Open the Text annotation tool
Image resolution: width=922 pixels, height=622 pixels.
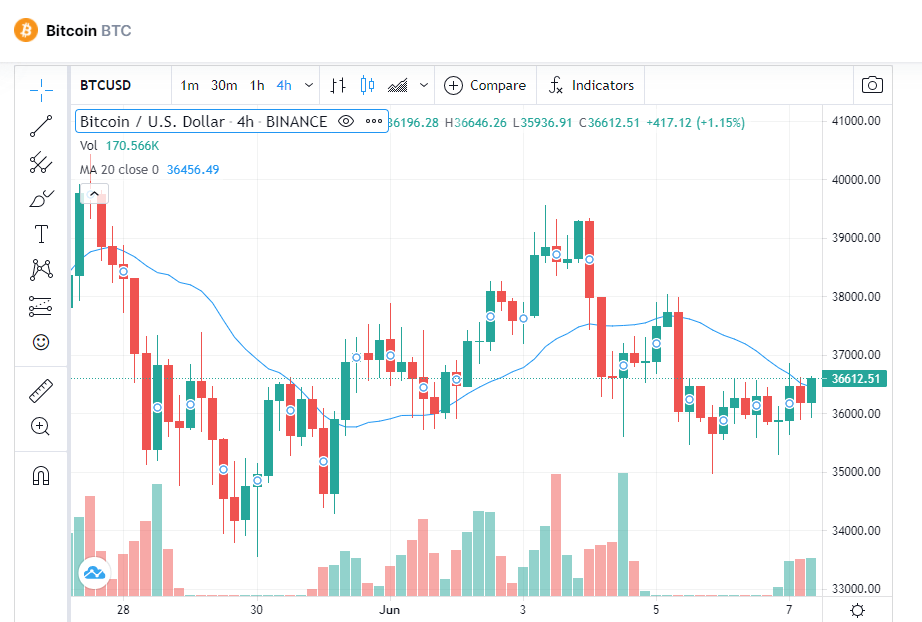[x=40, y=234]
